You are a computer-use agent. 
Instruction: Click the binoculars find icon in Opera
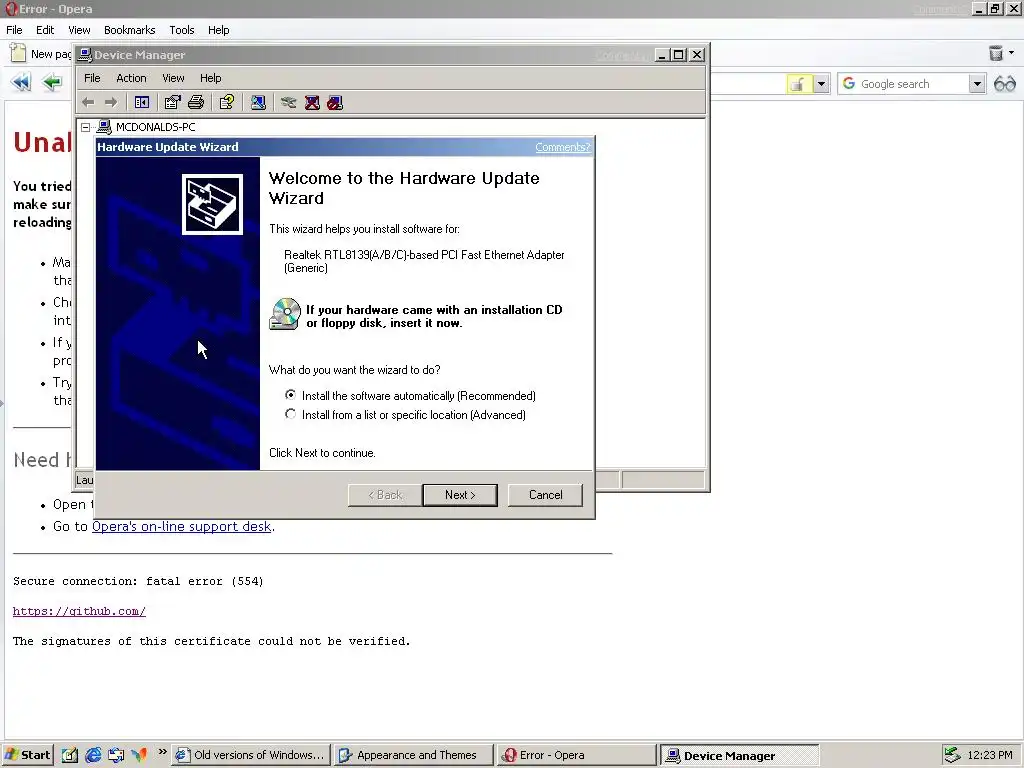click(x=1005, y=84)
